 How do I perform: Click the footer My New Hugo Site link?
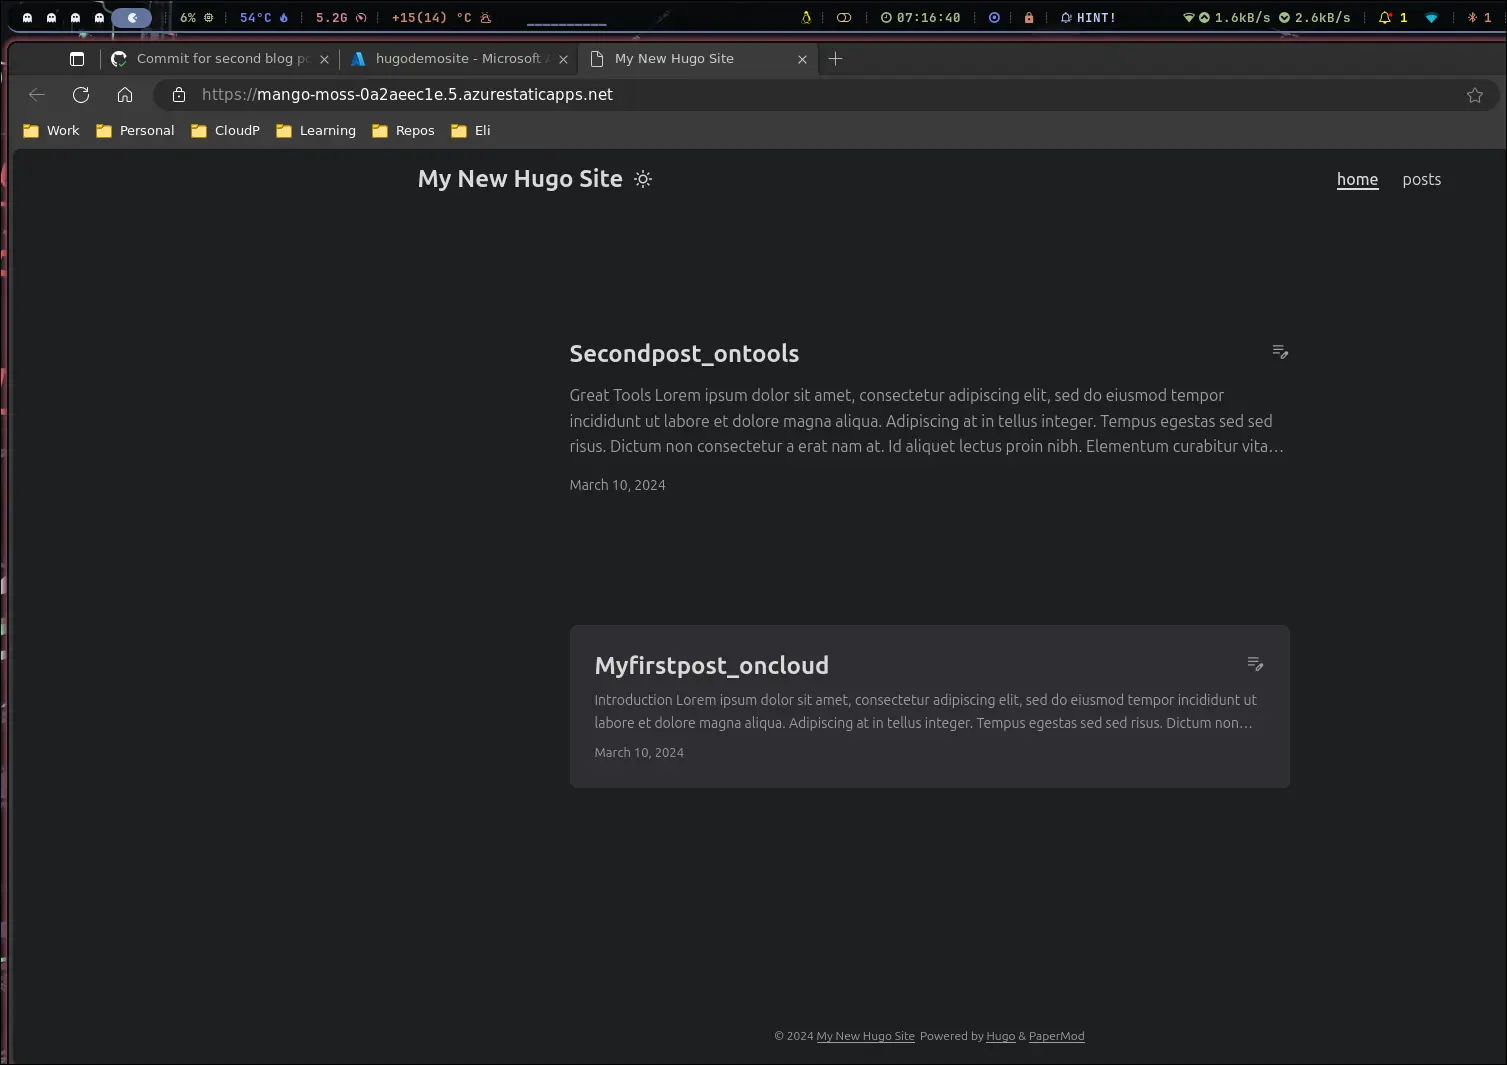[x=865, y=1036]
